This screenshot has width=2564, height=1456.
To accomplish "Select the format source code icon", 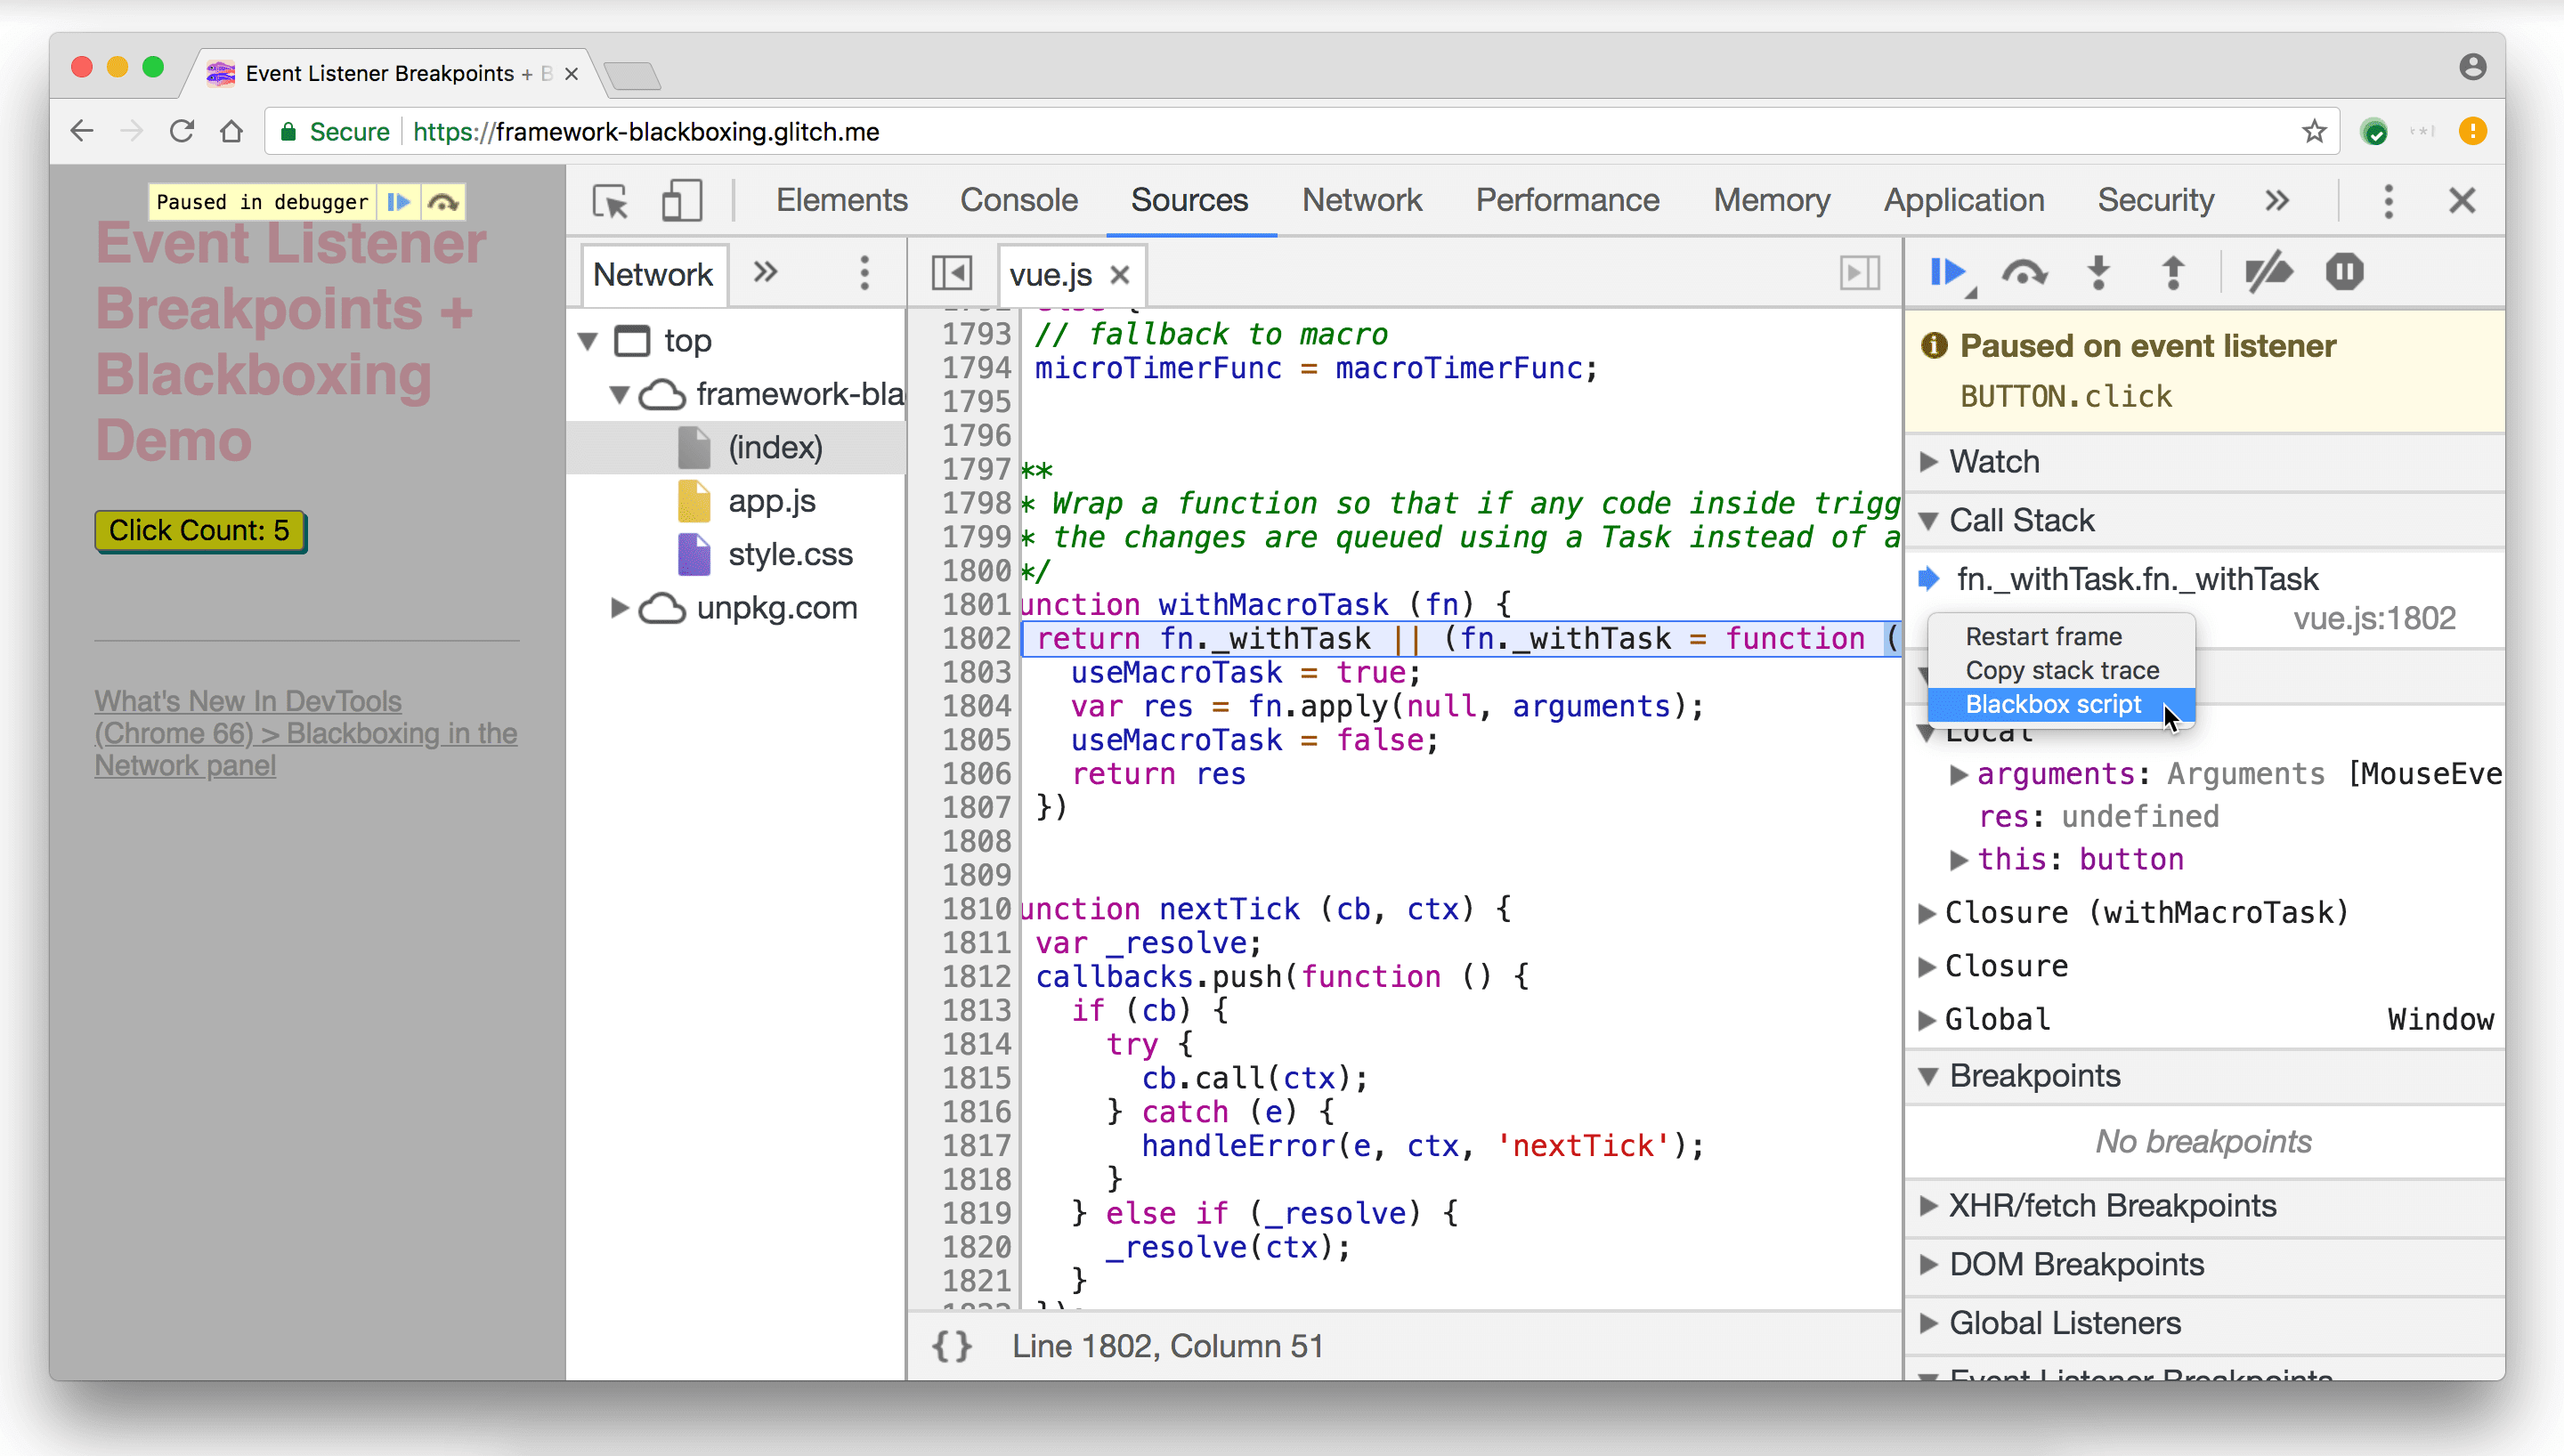I will point(951,1345).
